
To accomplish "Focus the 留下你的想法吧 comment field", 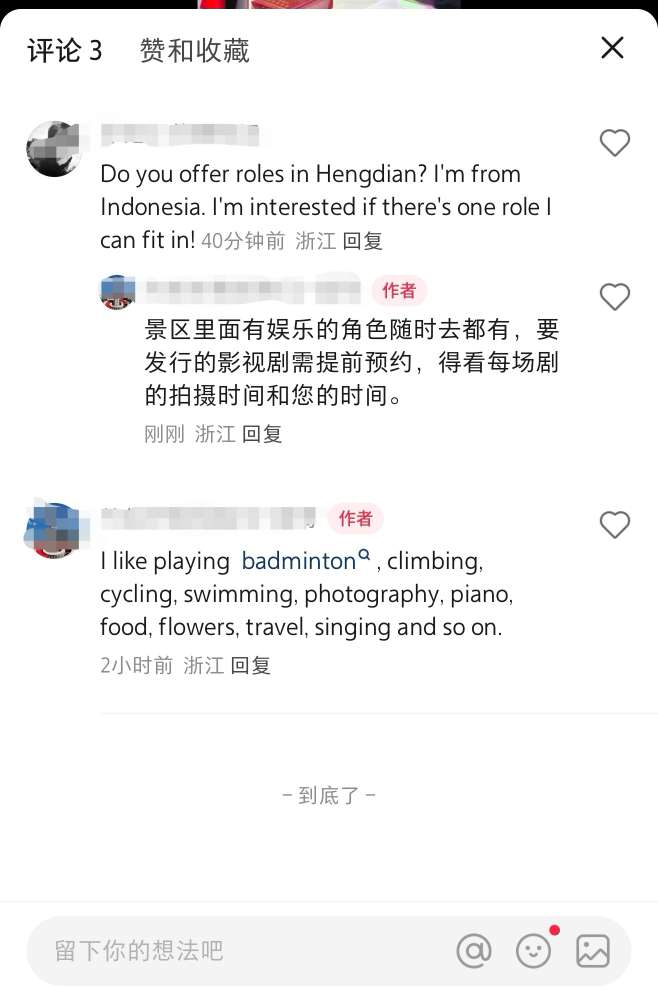I will coord(242,951).
